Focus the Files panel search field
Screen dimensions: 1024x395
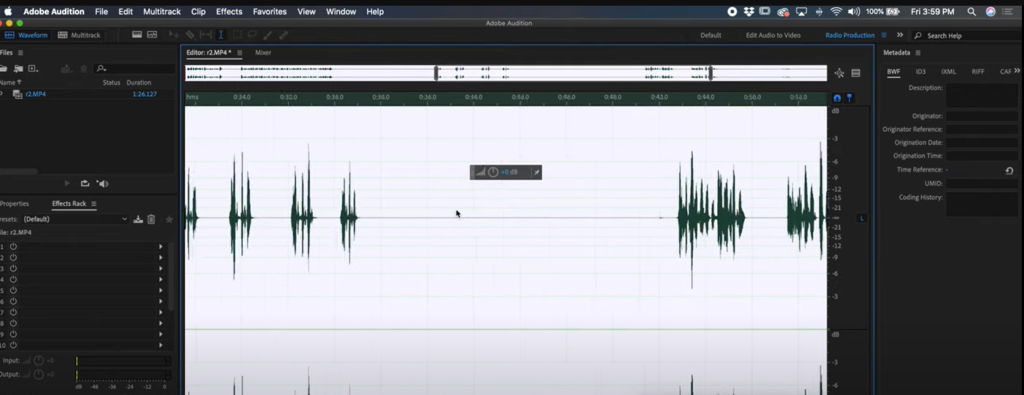click(134, 69)
